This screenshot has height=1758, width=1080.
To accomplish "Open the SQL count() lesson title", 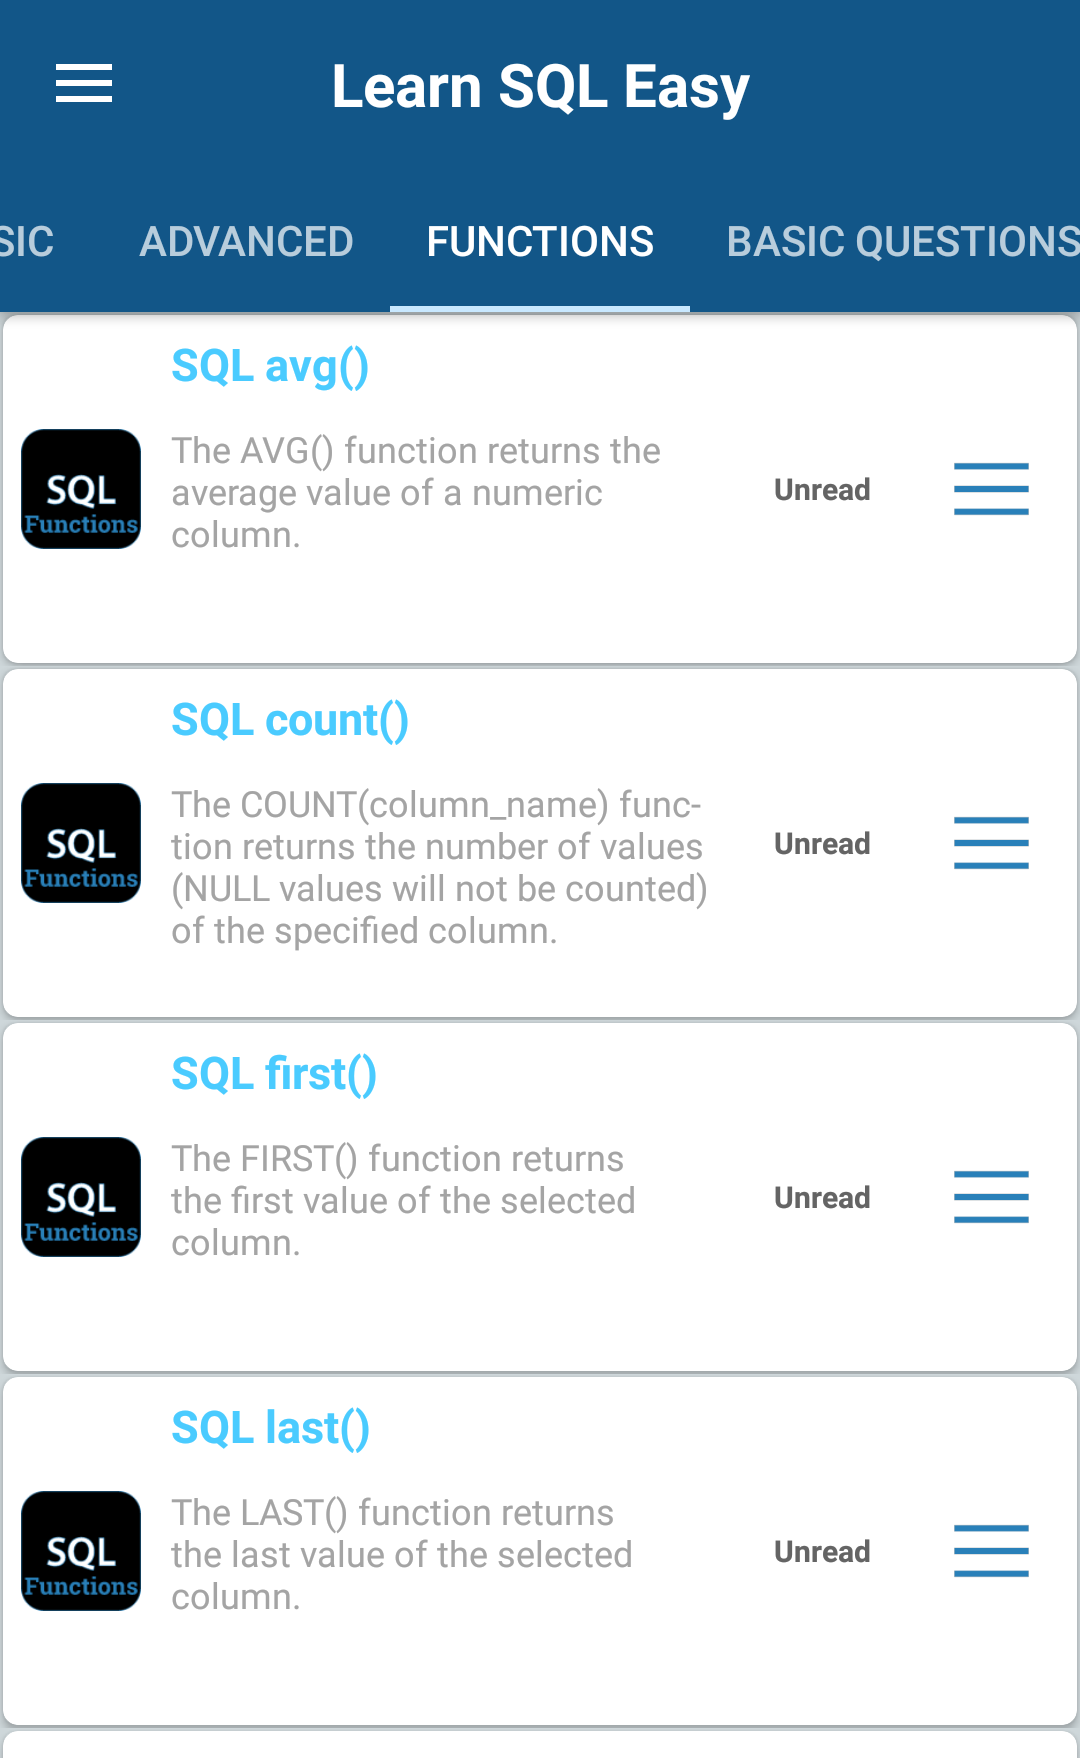I will click(290, 721).
